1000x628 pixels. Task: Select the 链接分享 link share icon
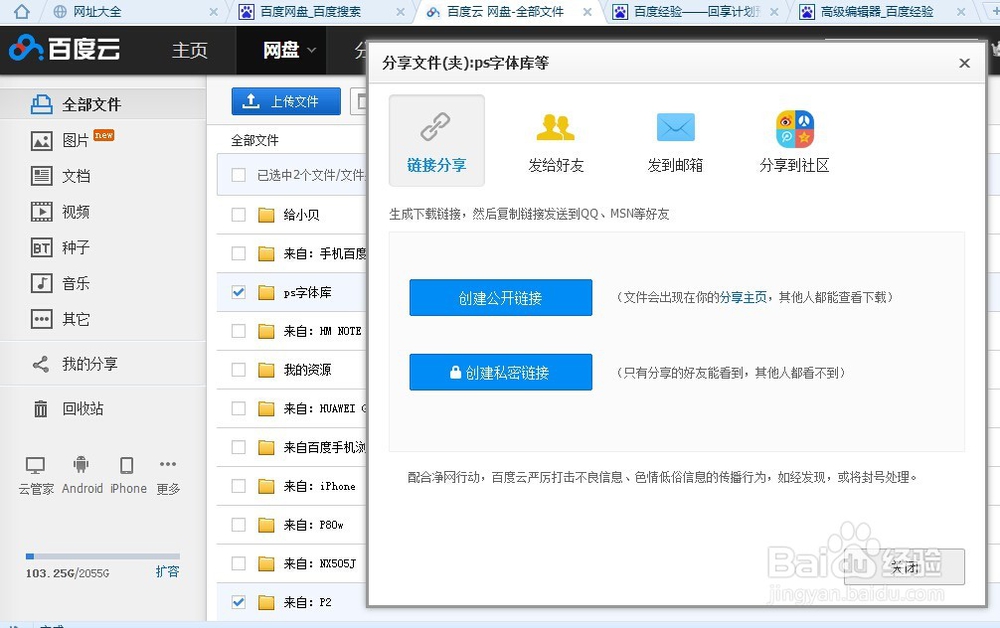[436, 126]
